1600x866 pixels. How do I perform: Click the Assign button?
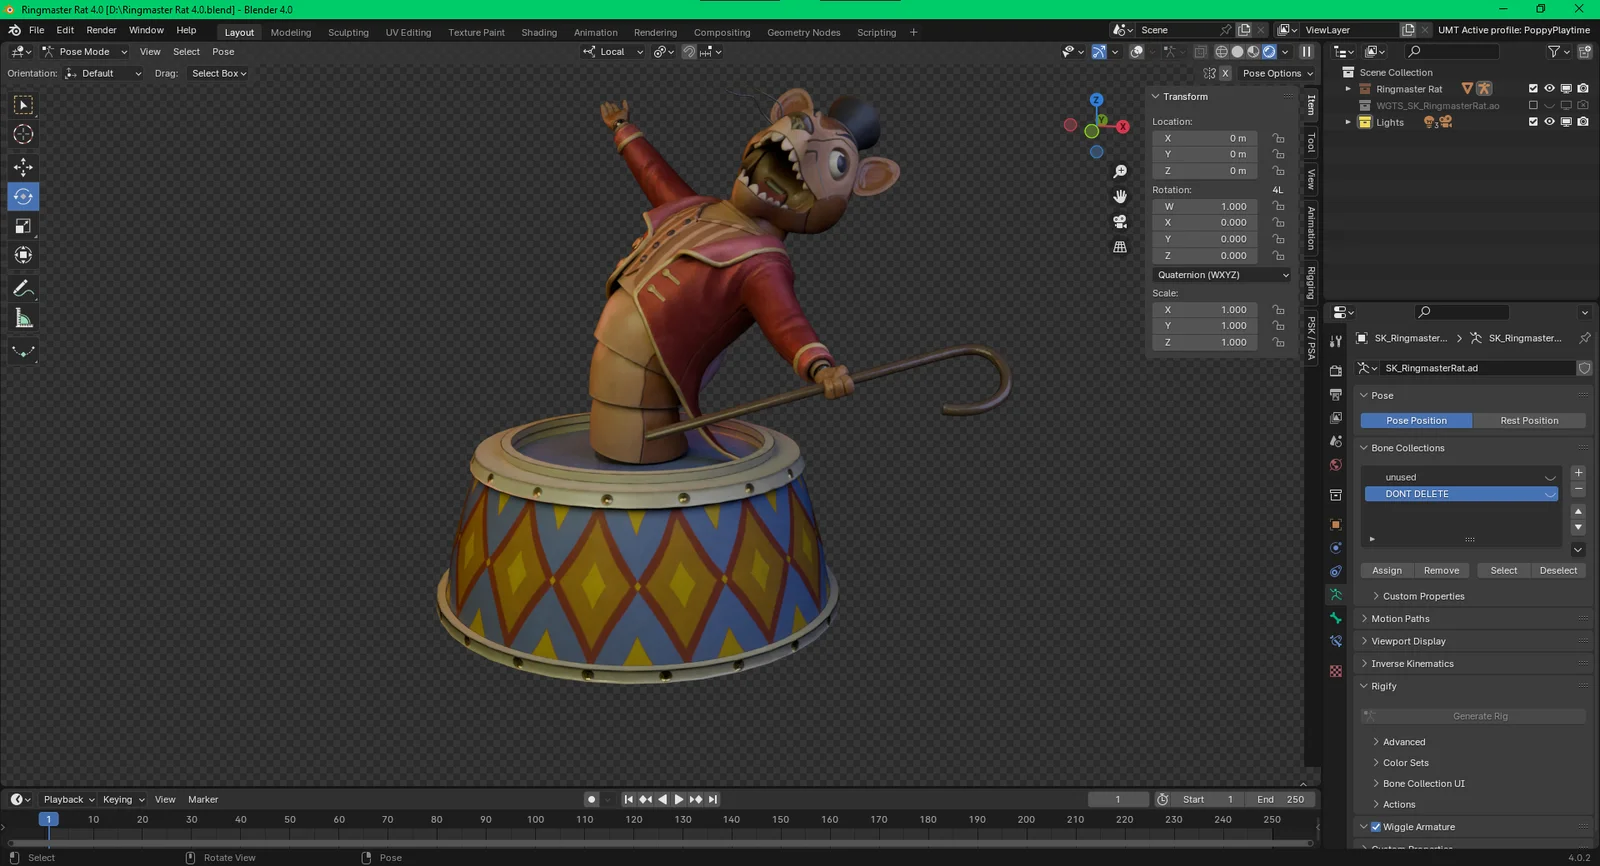tap(1386, 571)
